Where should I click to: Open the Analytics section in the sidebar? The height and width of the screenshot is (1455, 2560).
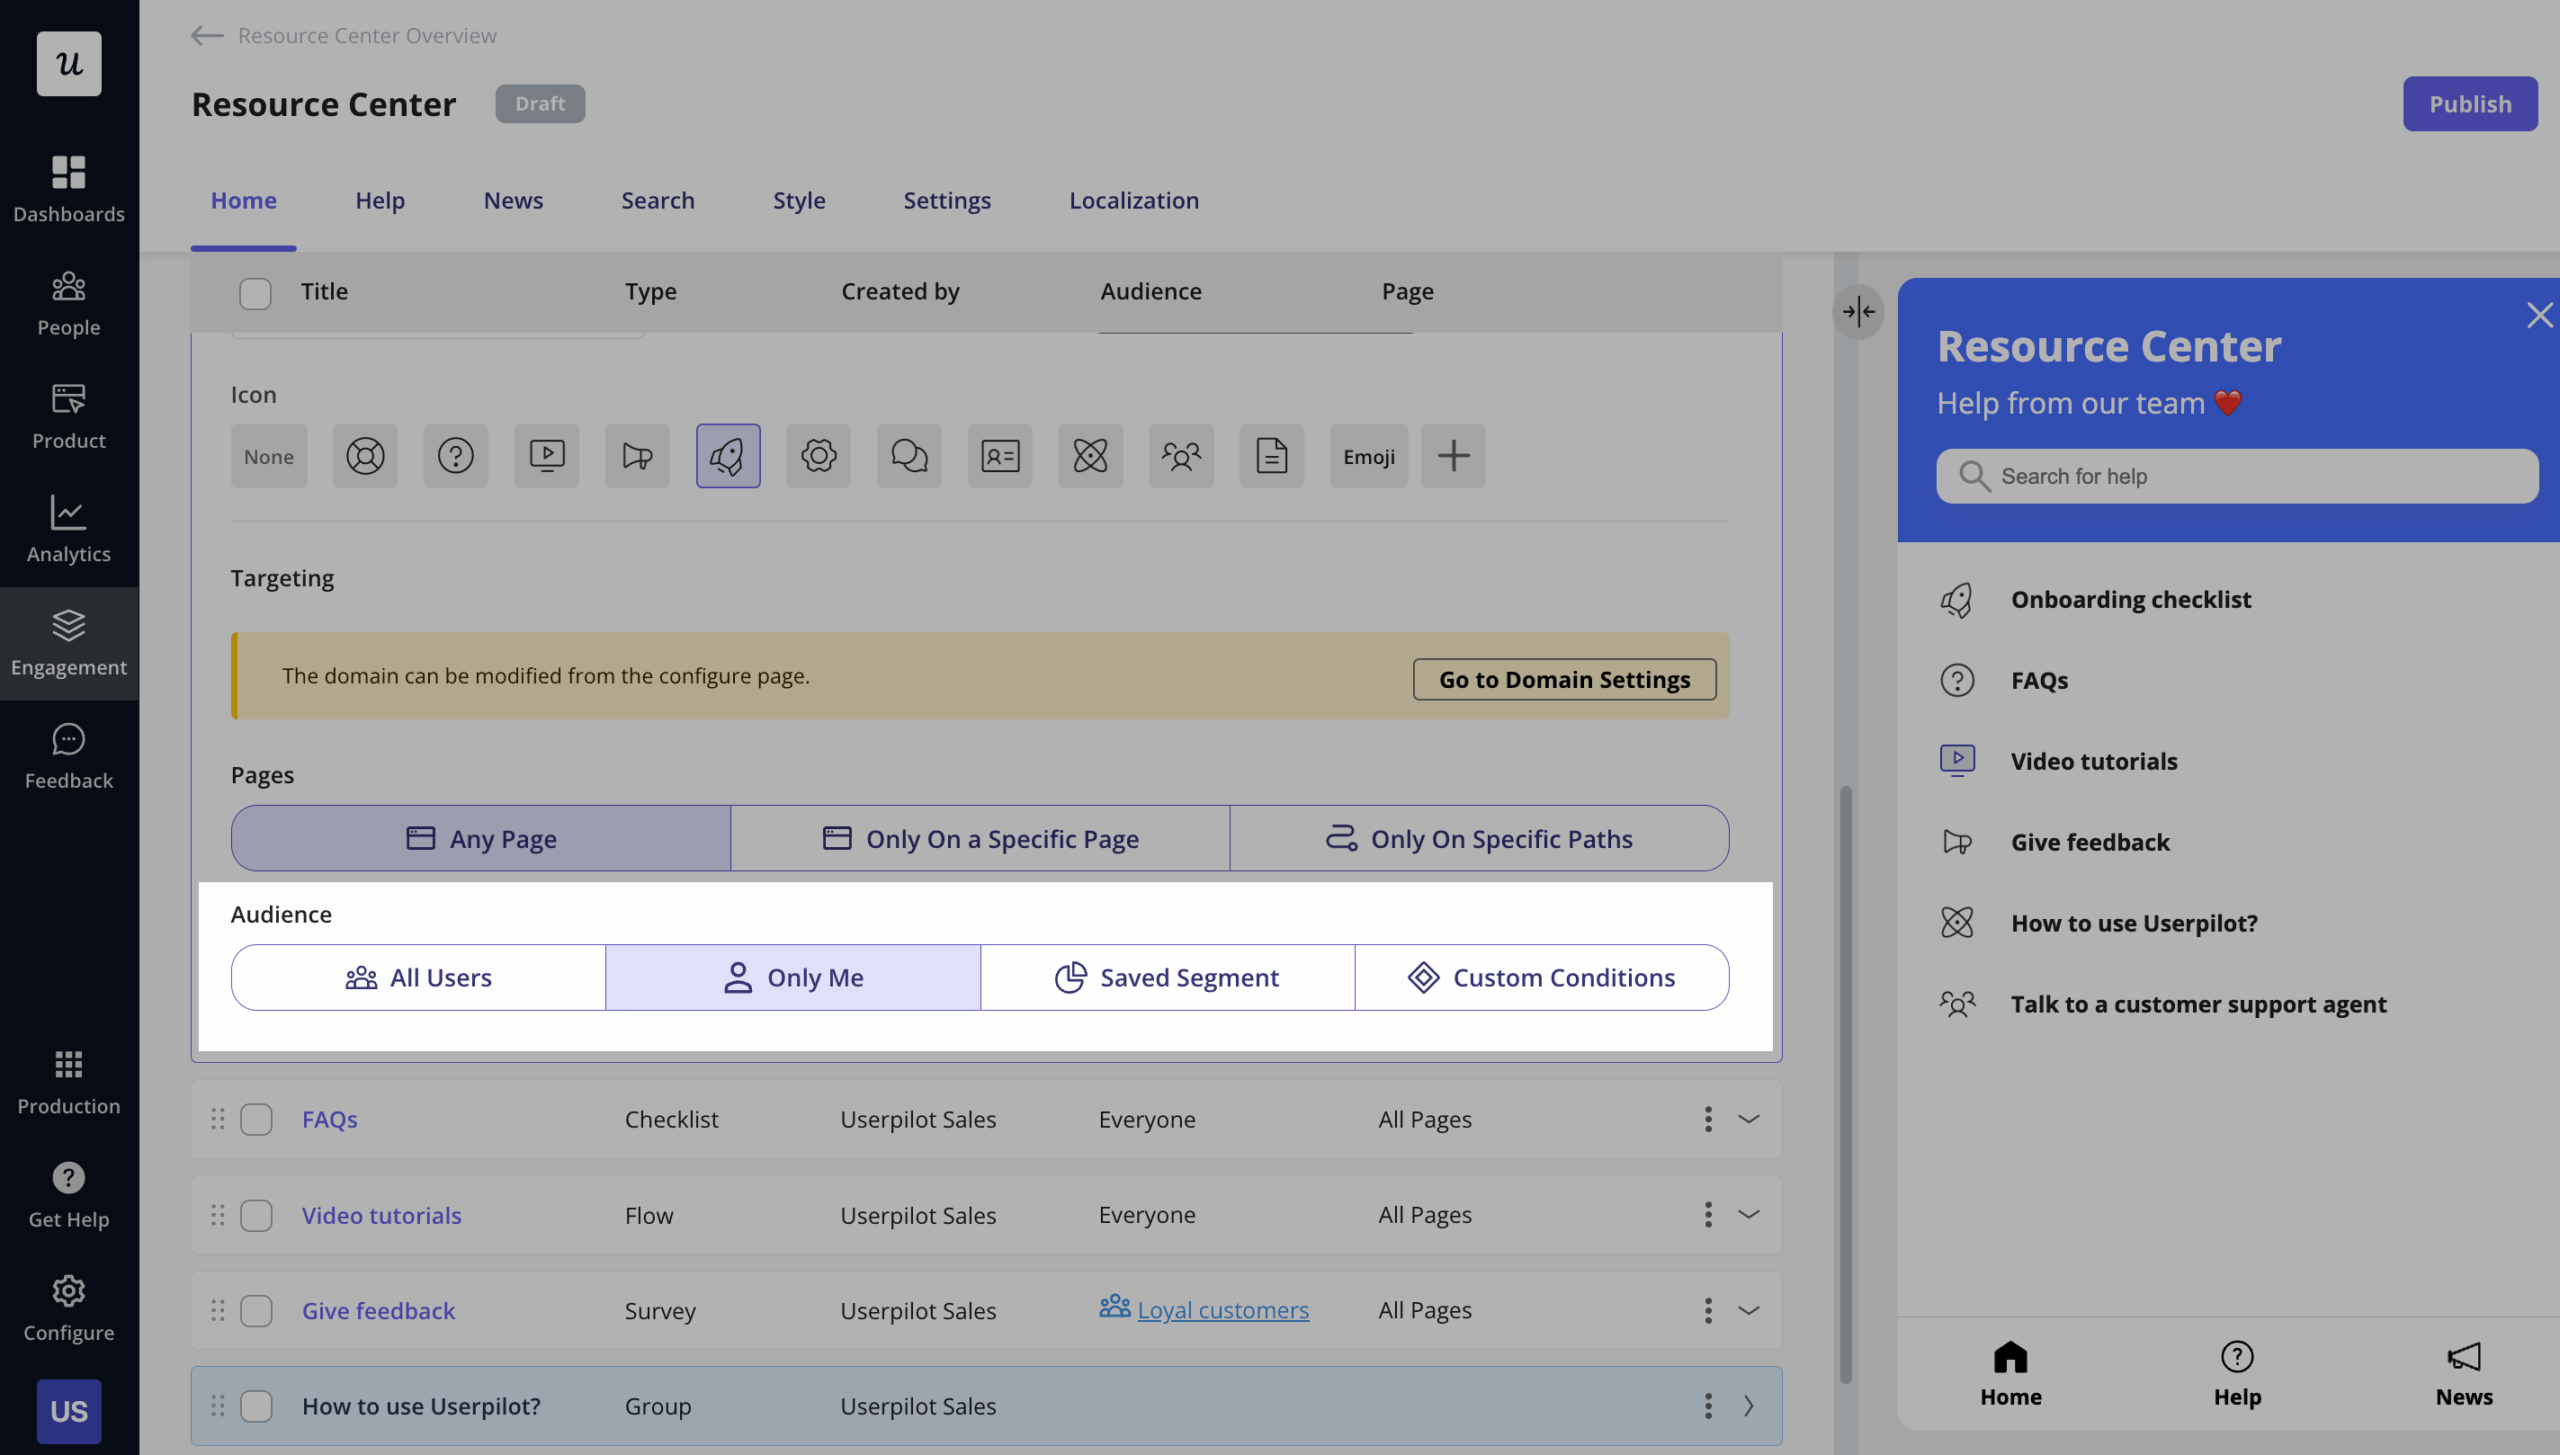tap(68, 530)
